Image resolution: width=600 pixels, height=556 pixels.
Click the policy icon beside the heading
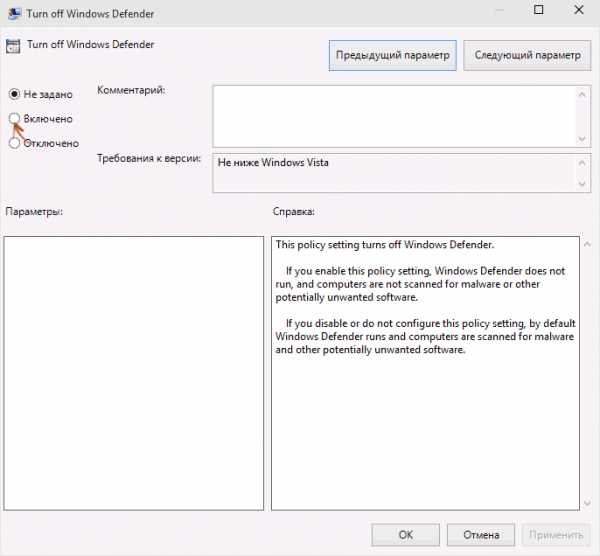tap(13, 46)
